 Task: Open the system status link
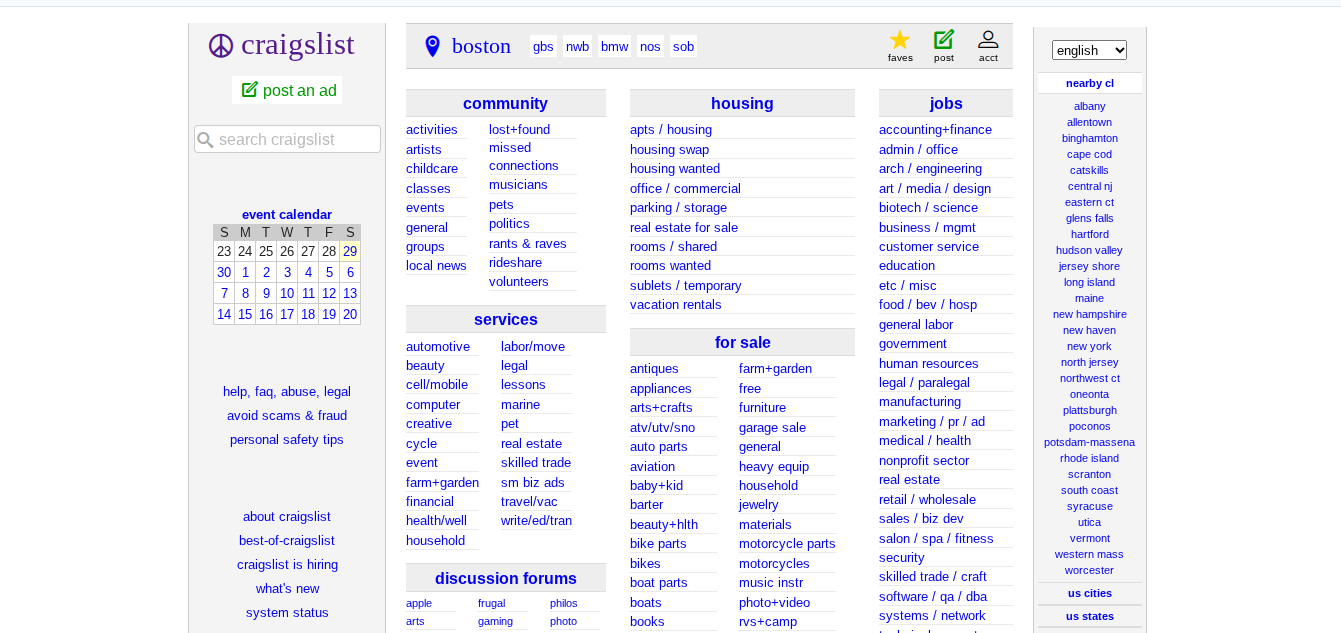[x=287, y=612]
